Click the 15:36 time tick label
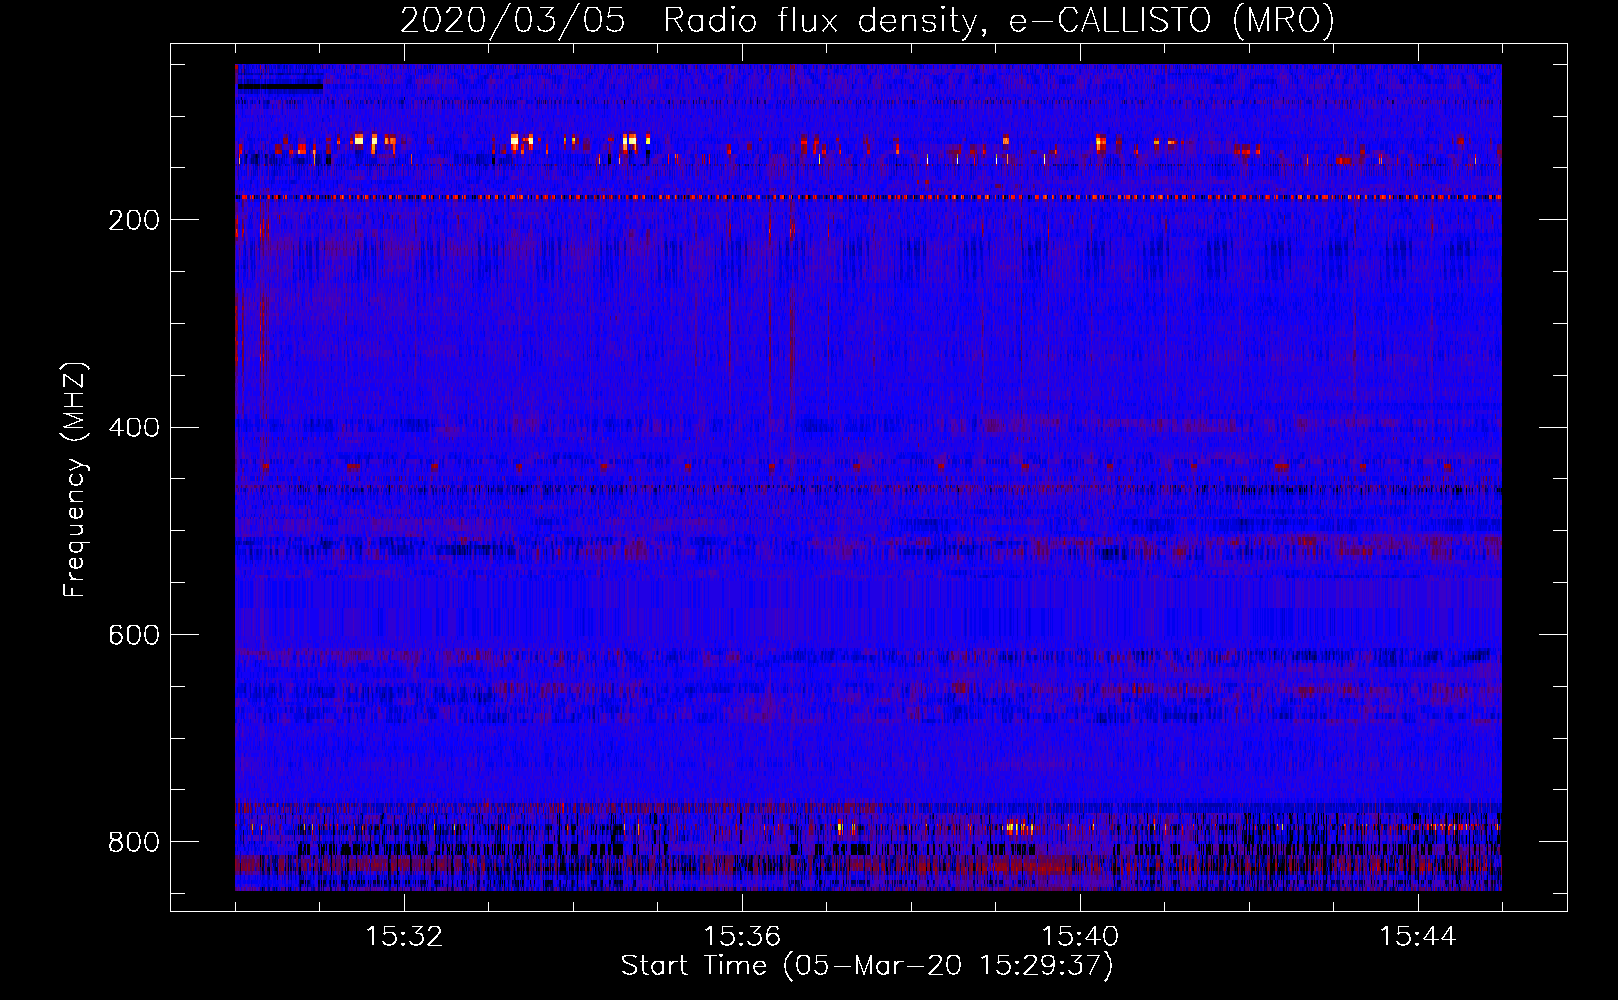Screen dimensions: 1618x1000 tap(742, 937)
